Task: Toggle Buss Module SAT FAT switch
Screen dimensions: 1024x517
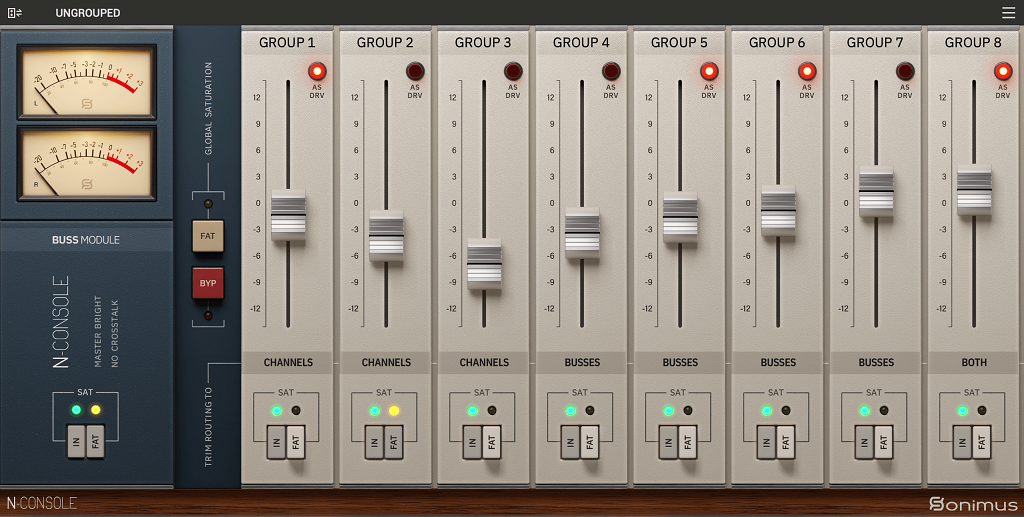Action: coord(95,442)
